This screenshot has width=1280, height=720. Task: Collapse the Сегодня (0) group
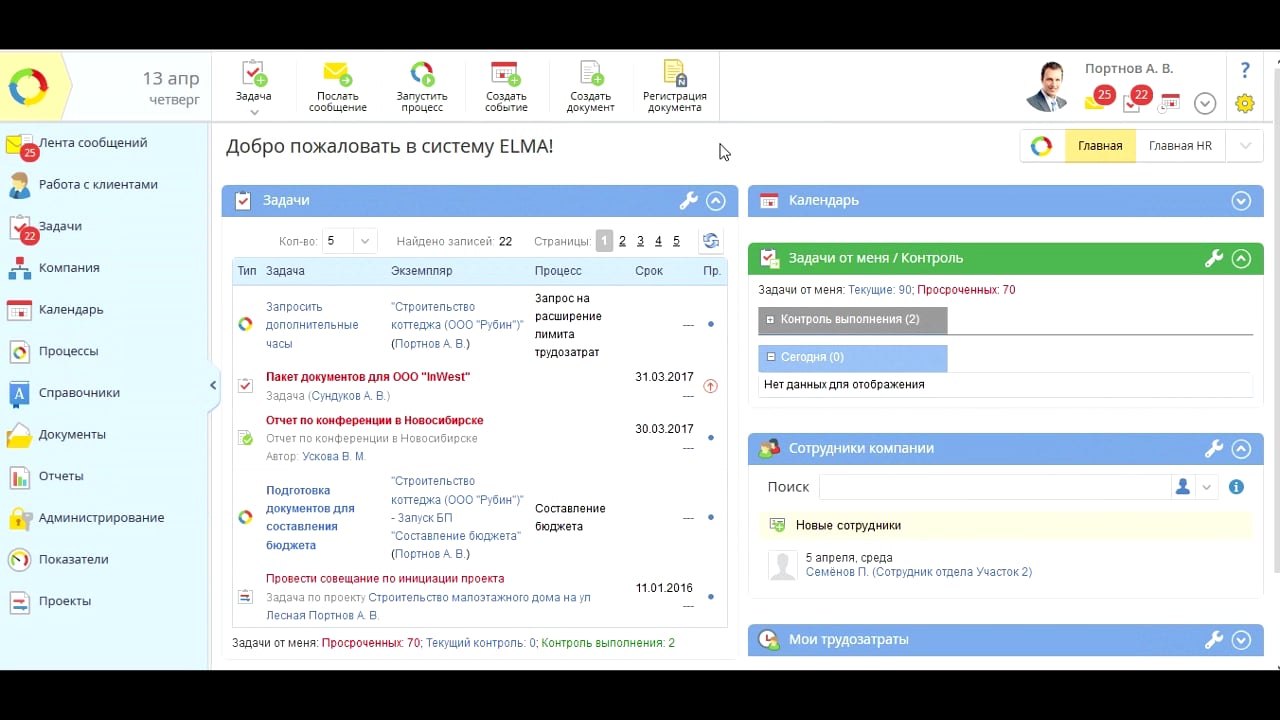[771, 357]
